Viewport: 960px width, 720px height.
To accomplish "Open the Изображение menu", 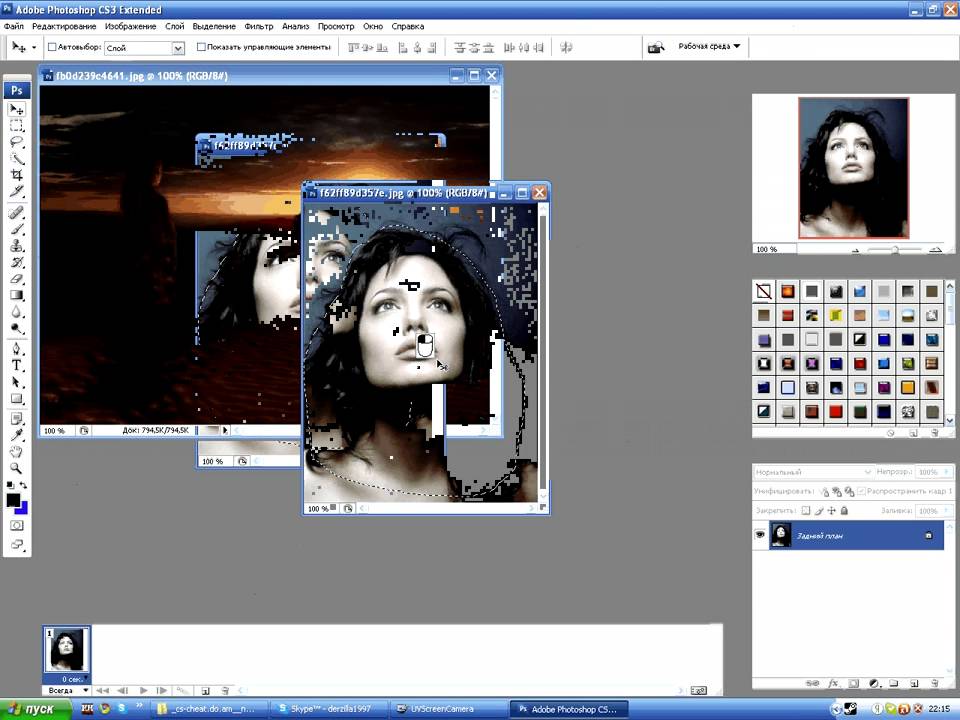I will pyautogui.click(x=130, y=26).
